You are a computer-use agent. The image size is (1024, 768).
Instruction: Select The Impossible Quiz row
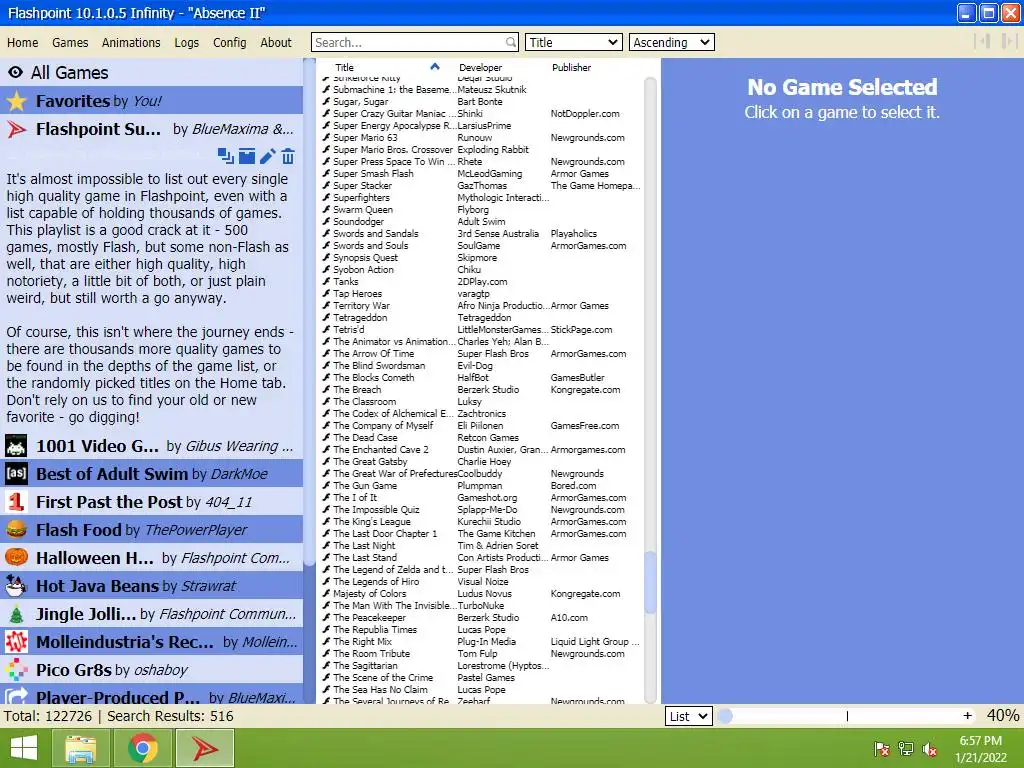point(482,509)
